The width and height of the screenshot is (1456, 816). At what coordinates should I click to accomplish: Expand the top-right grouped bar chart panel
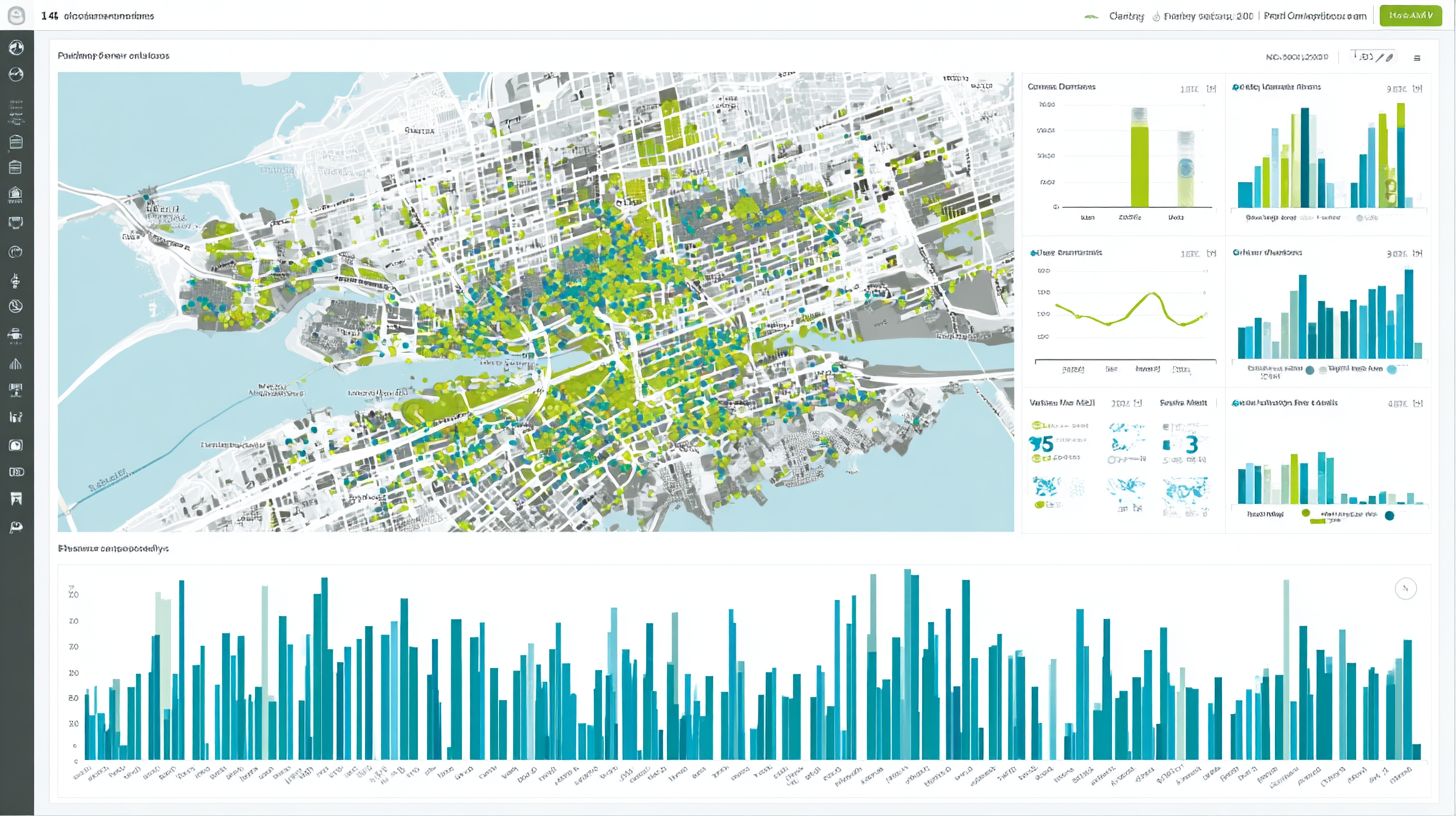[x=1417, y=88]
